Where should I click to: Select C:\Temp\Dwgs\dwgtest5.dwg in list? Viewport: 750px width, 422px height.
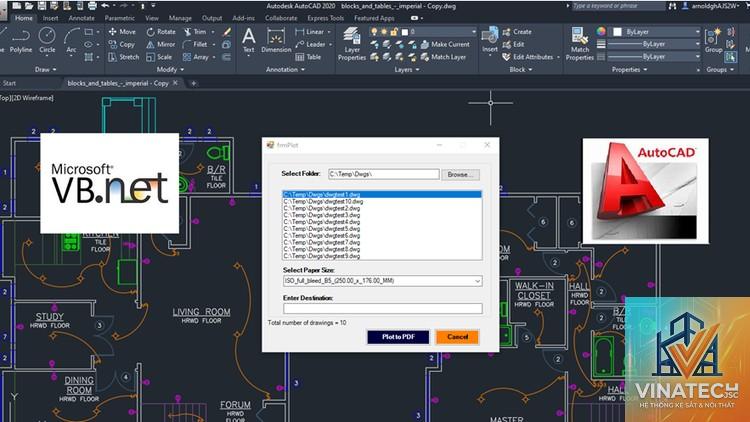click(x=382, y=229)
